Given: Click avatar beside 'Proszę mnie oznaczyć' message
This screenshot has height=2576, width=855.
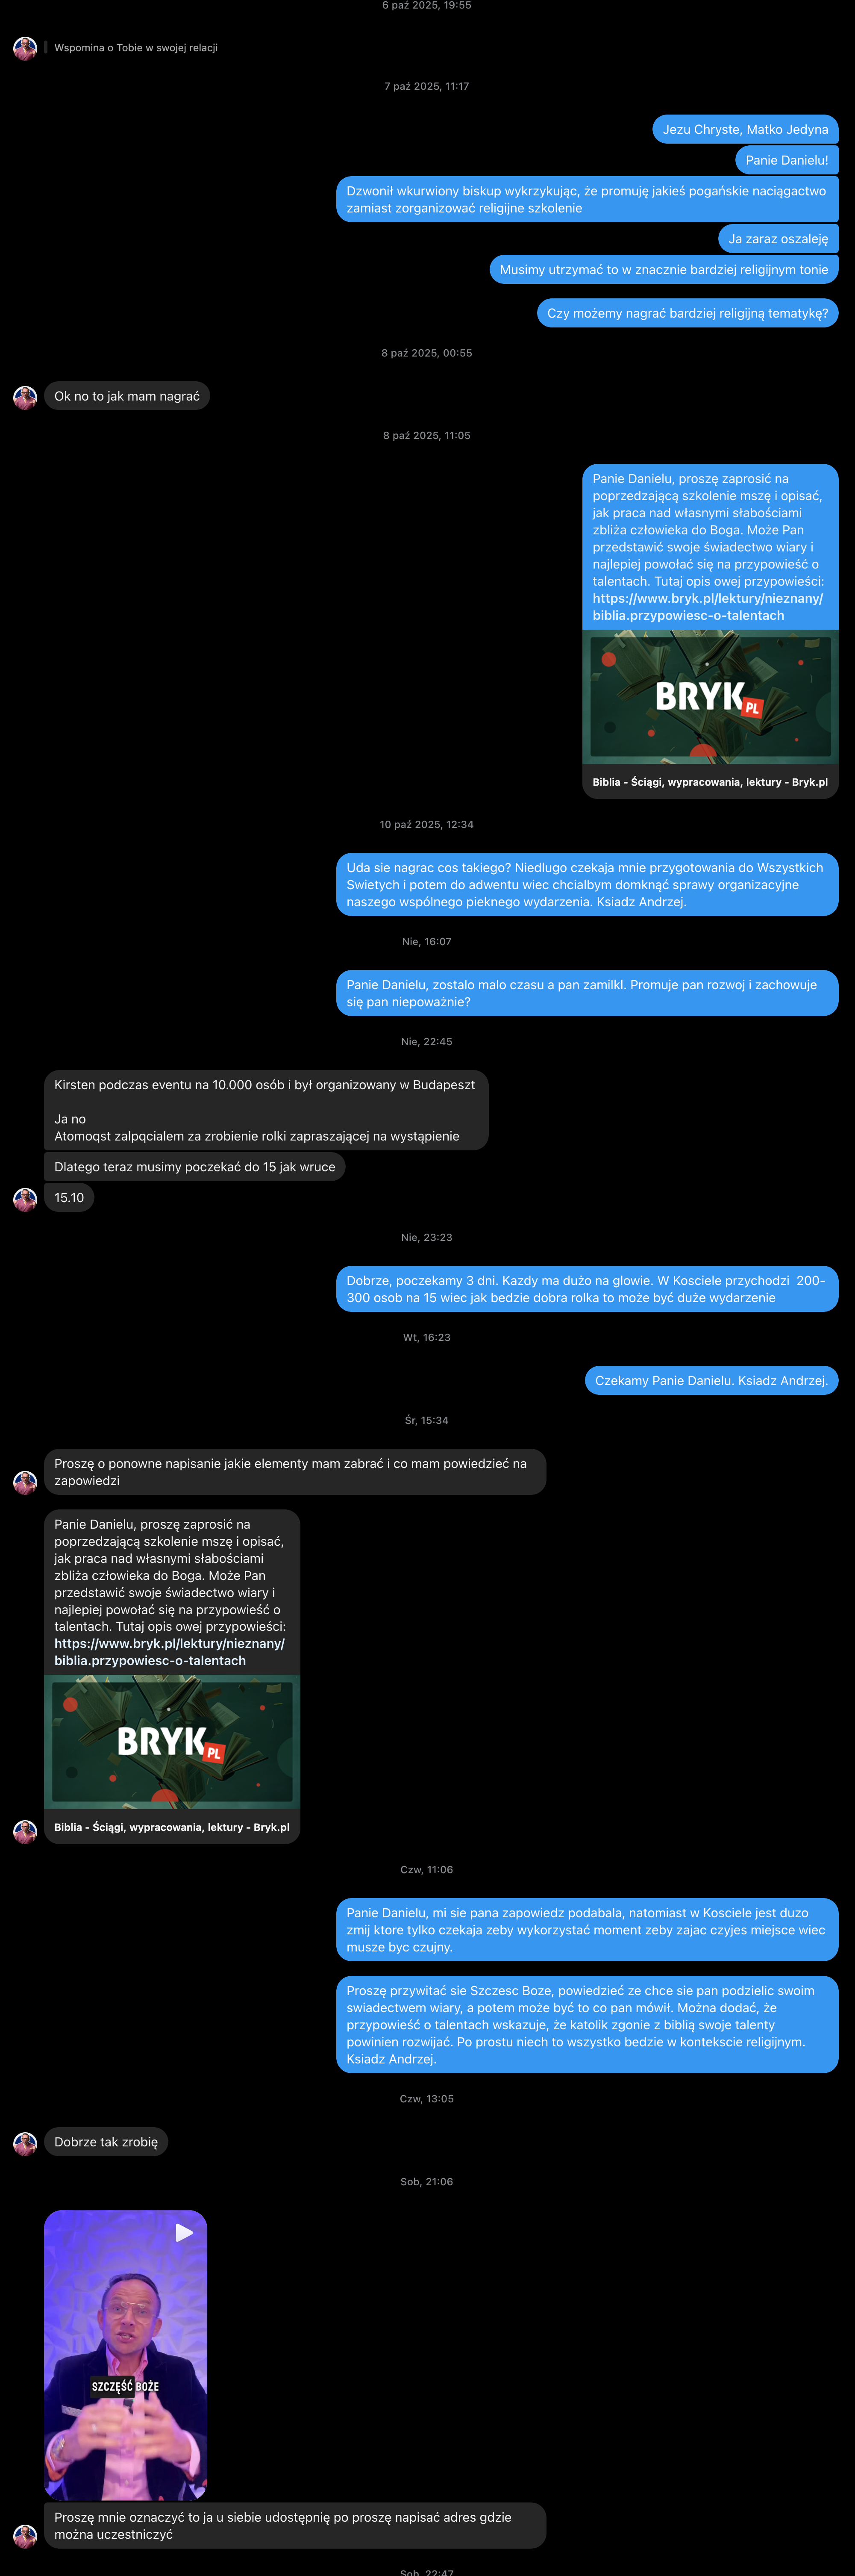Looking at the screenshot, I should (25, 2535).
